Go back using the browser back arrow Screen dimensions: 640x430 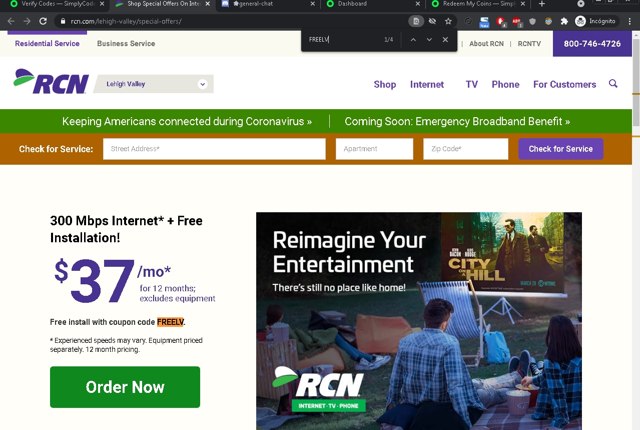point(11,21)
